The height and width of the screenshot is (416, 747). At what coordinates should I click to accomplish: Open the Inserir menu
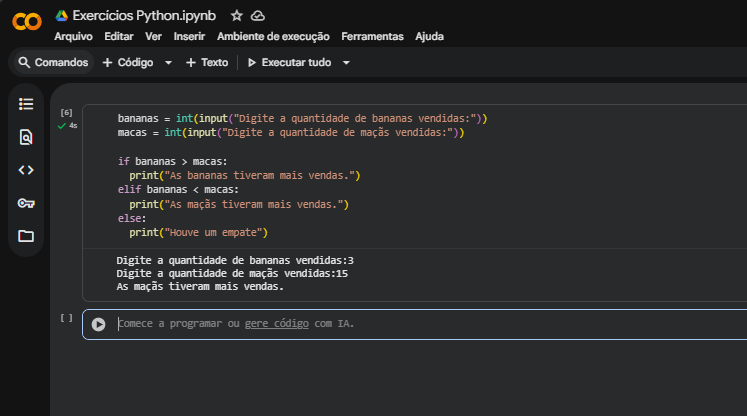pyautogui.click(x=189, y=36)
